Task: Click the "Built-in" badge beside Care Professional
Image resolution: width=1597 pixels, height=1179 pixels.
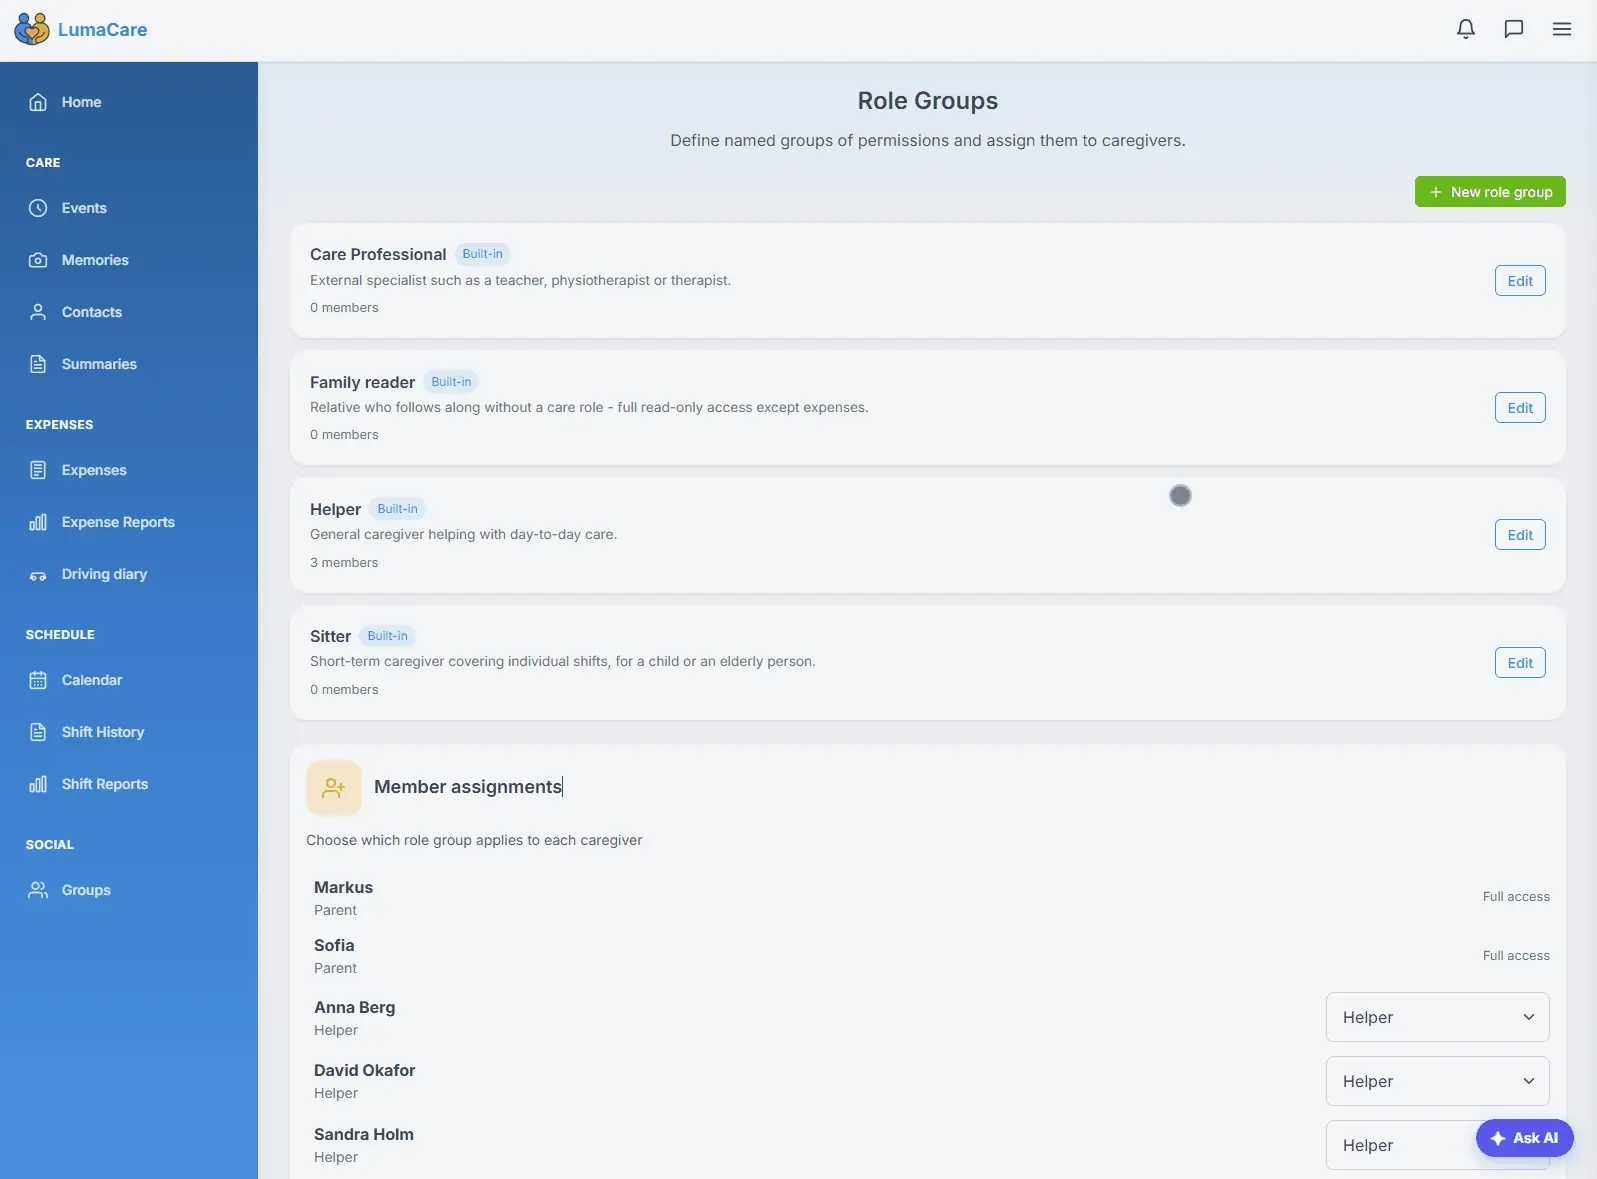Action: pyautogui.click(x=482, y=254)
